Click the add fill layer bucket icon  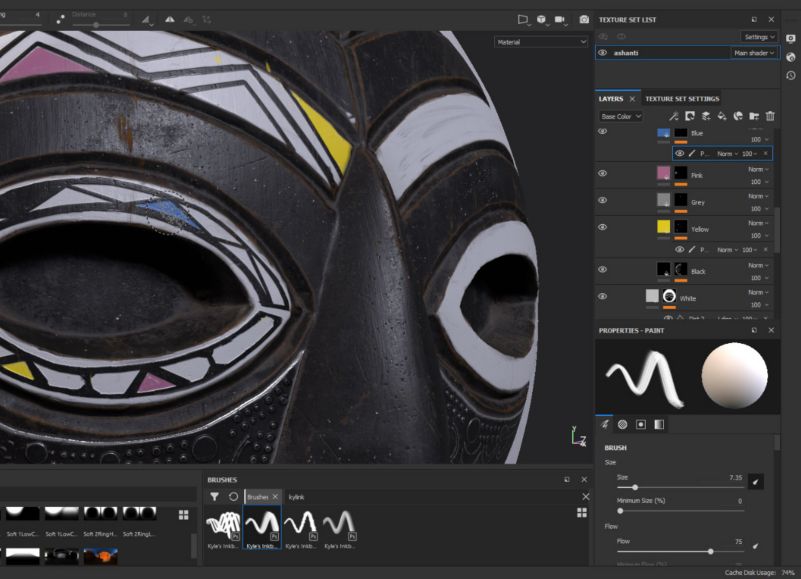click(x=722, y=117)
